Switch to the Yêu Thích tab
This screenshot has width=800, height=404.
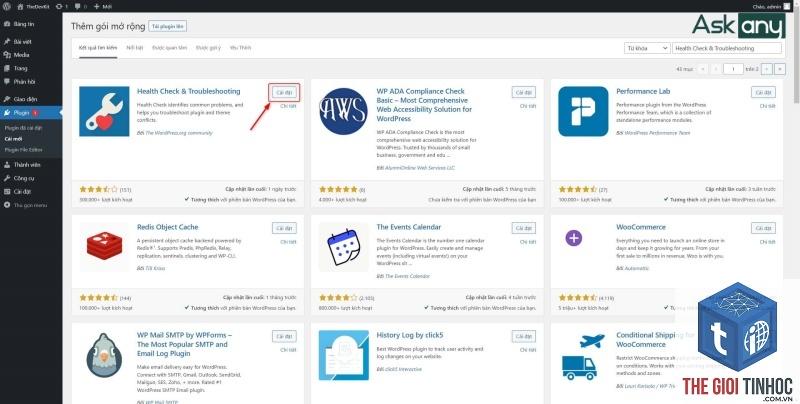(241, 47)
